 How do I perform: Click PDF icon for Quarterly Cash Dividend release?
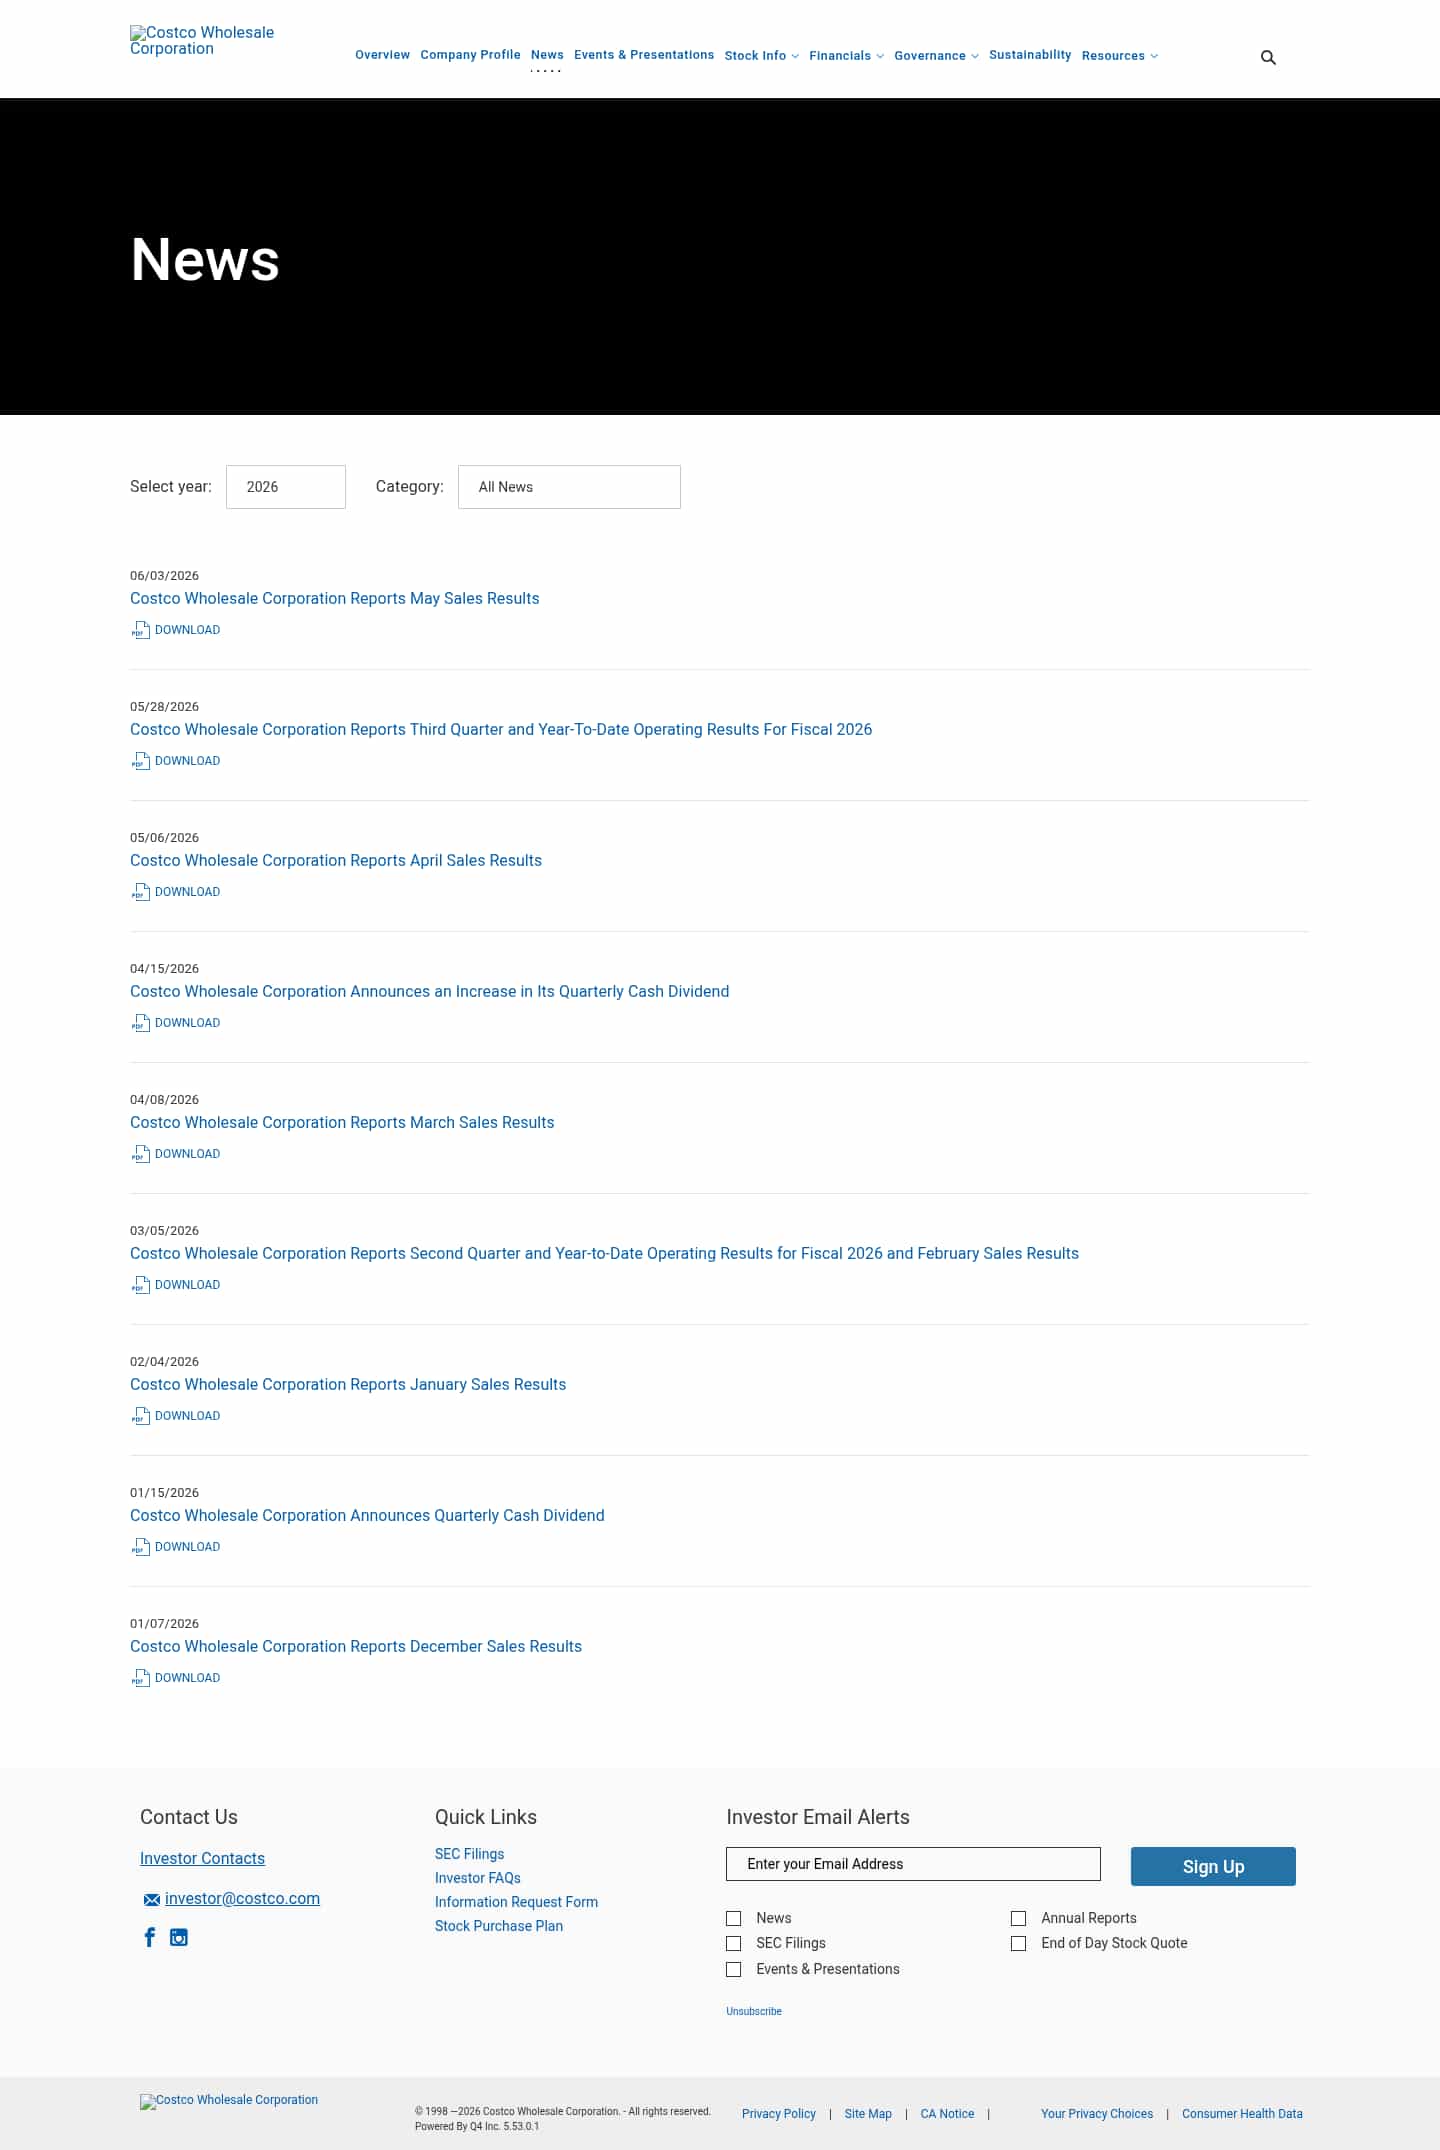click(x=141, y=1547)
